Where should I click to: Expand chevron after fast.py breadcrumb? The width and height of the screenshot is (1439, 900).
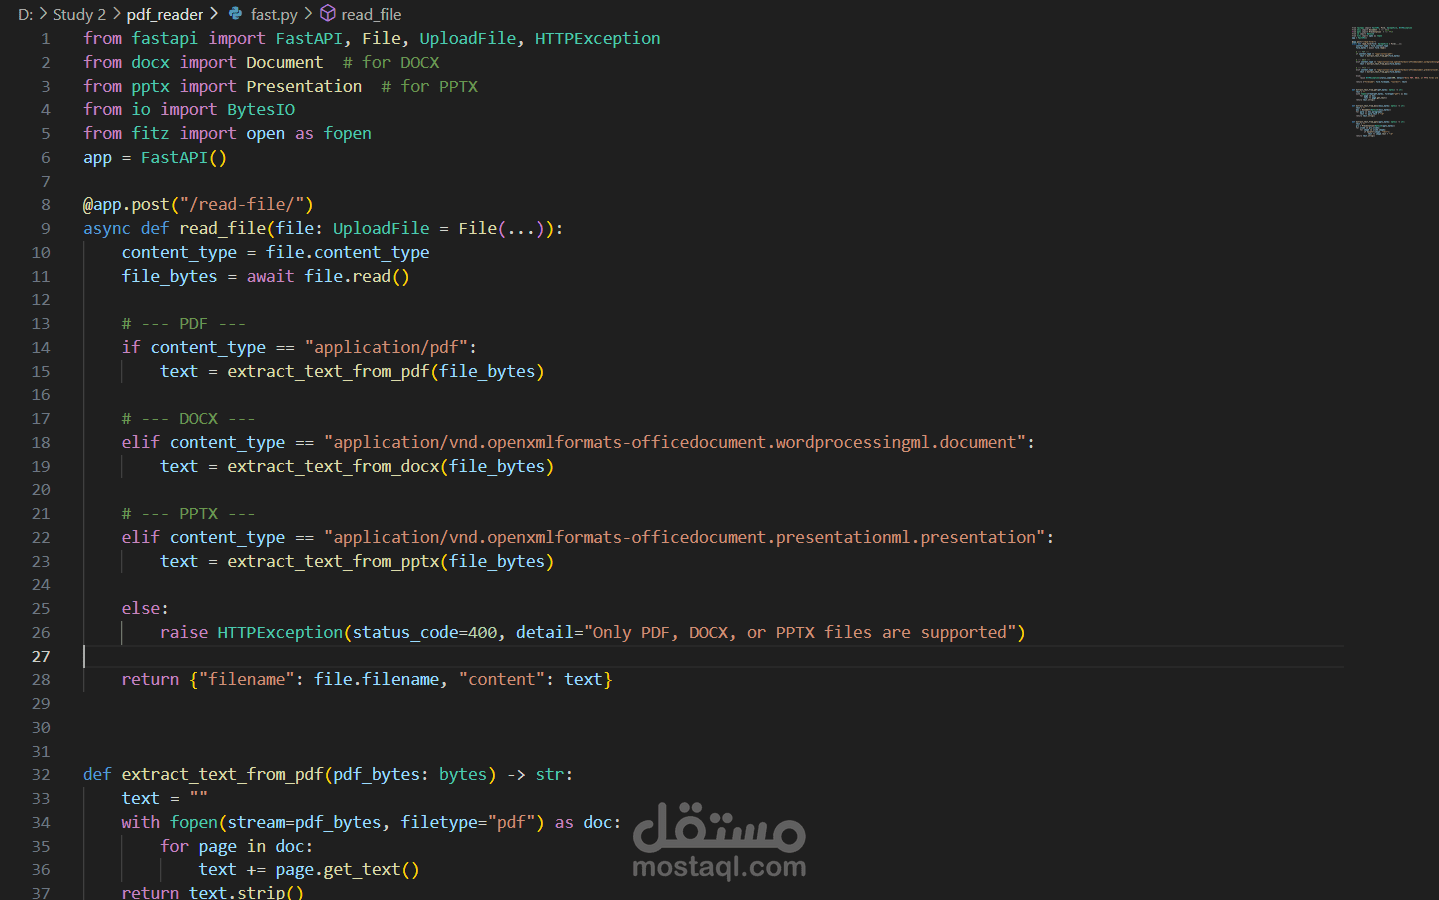click(x=308, y=14)
